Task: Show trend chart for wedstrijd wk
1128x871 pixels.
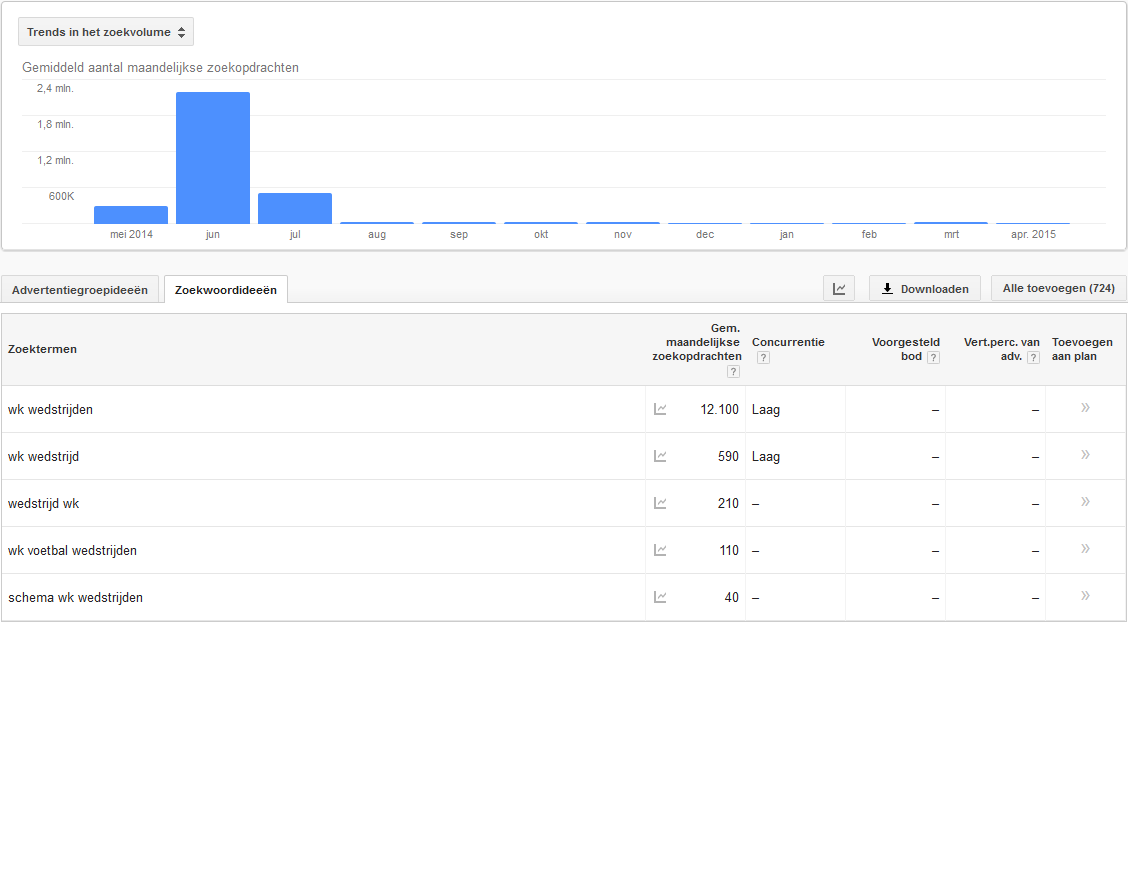Action: click(x=660, y=503)
